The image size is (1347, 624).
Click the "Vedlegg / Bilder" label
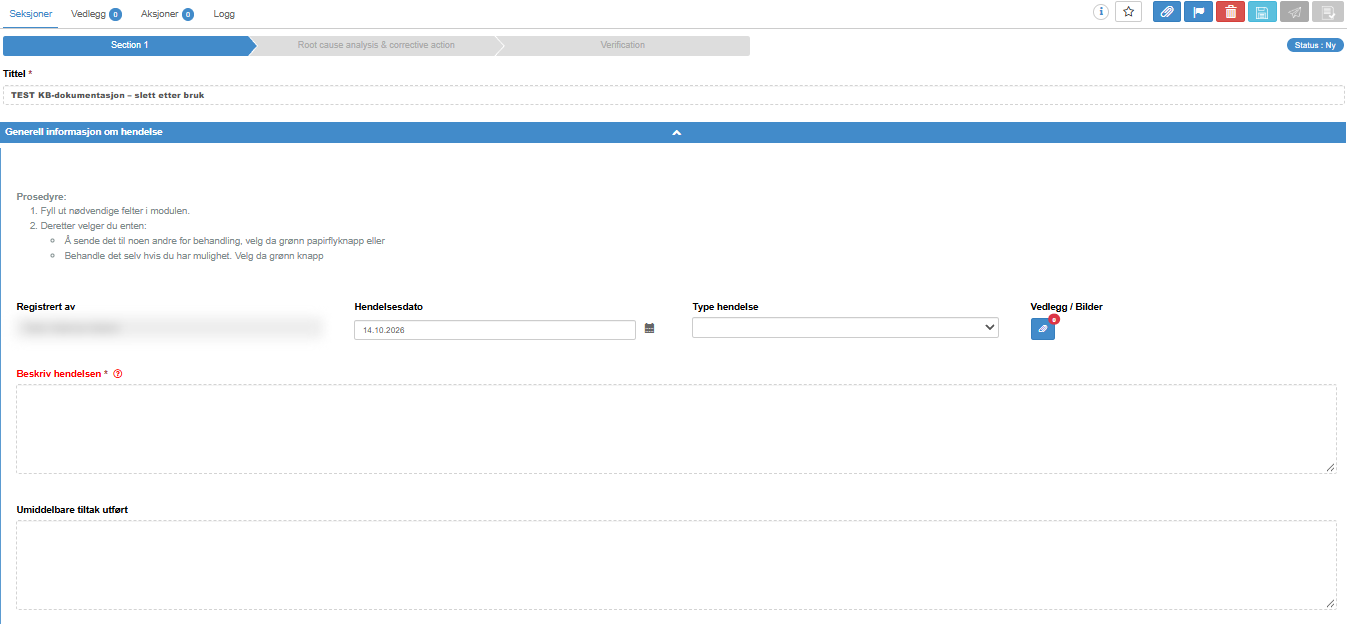pos(1067,306)
